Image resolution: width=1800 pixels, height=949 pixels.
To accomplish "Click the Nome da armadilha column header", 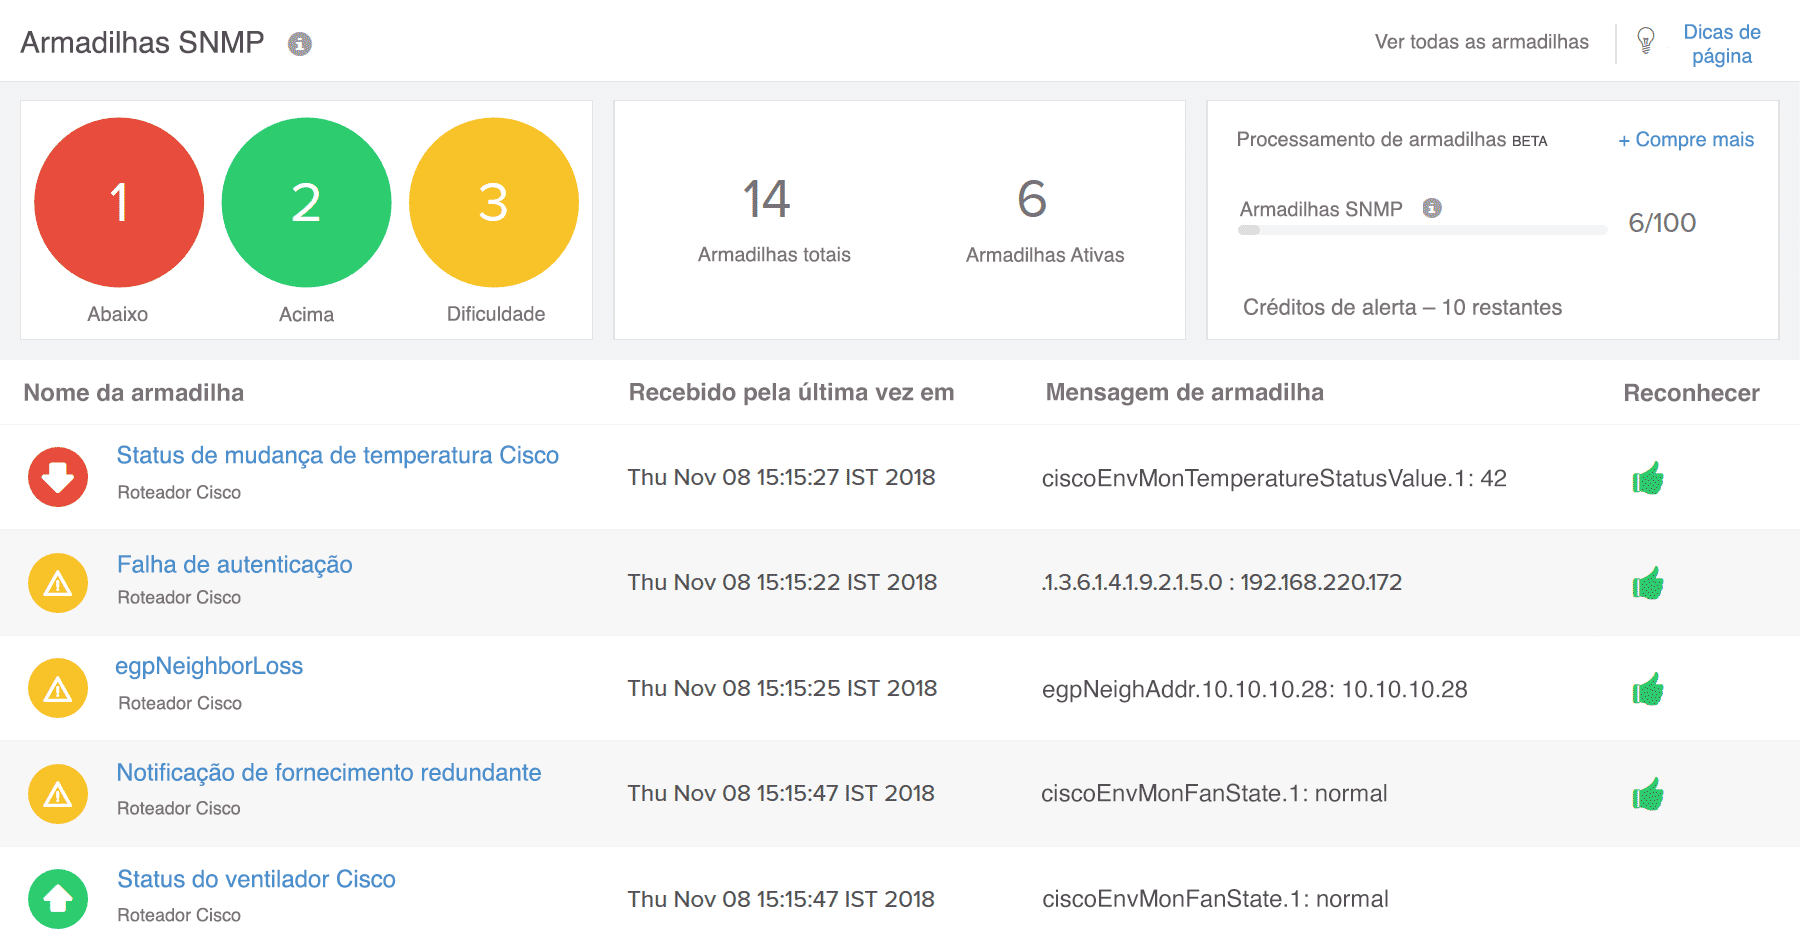I will click(134, 393).
